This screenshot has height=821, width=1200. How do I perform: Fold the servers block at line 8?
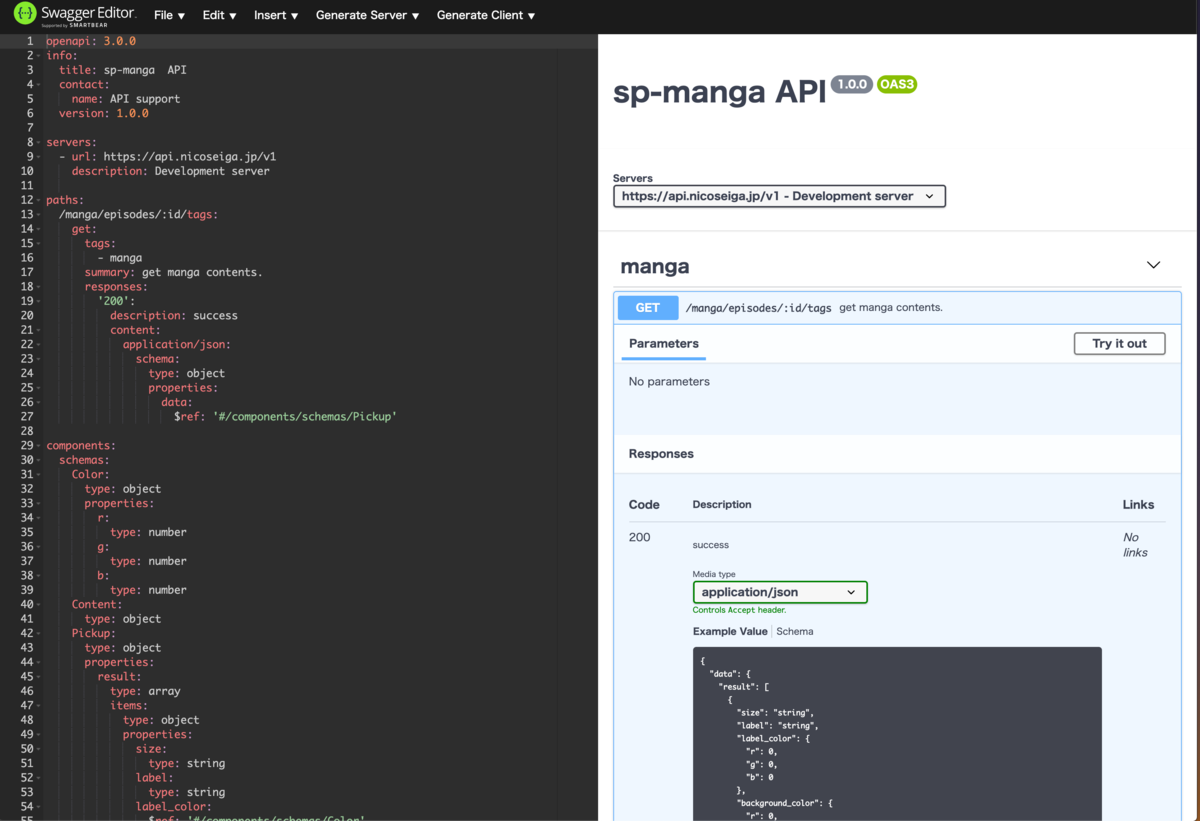pos(39,142)
